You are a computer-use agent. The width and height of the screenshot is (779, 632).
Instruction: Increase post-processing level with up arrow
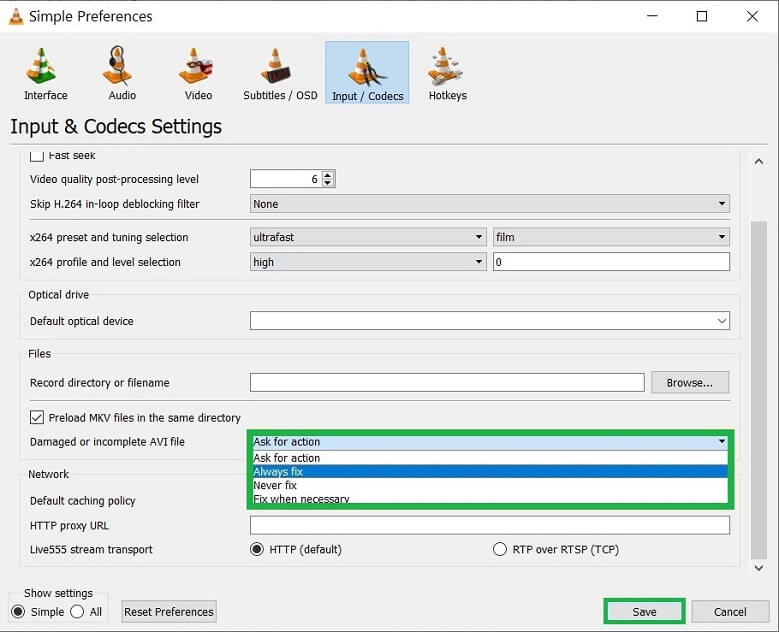(x=328, y=175)
